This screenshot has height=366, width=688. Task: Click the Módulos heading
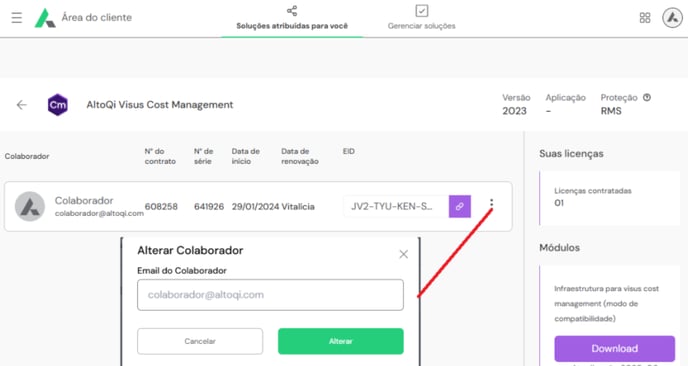point(559,248)
